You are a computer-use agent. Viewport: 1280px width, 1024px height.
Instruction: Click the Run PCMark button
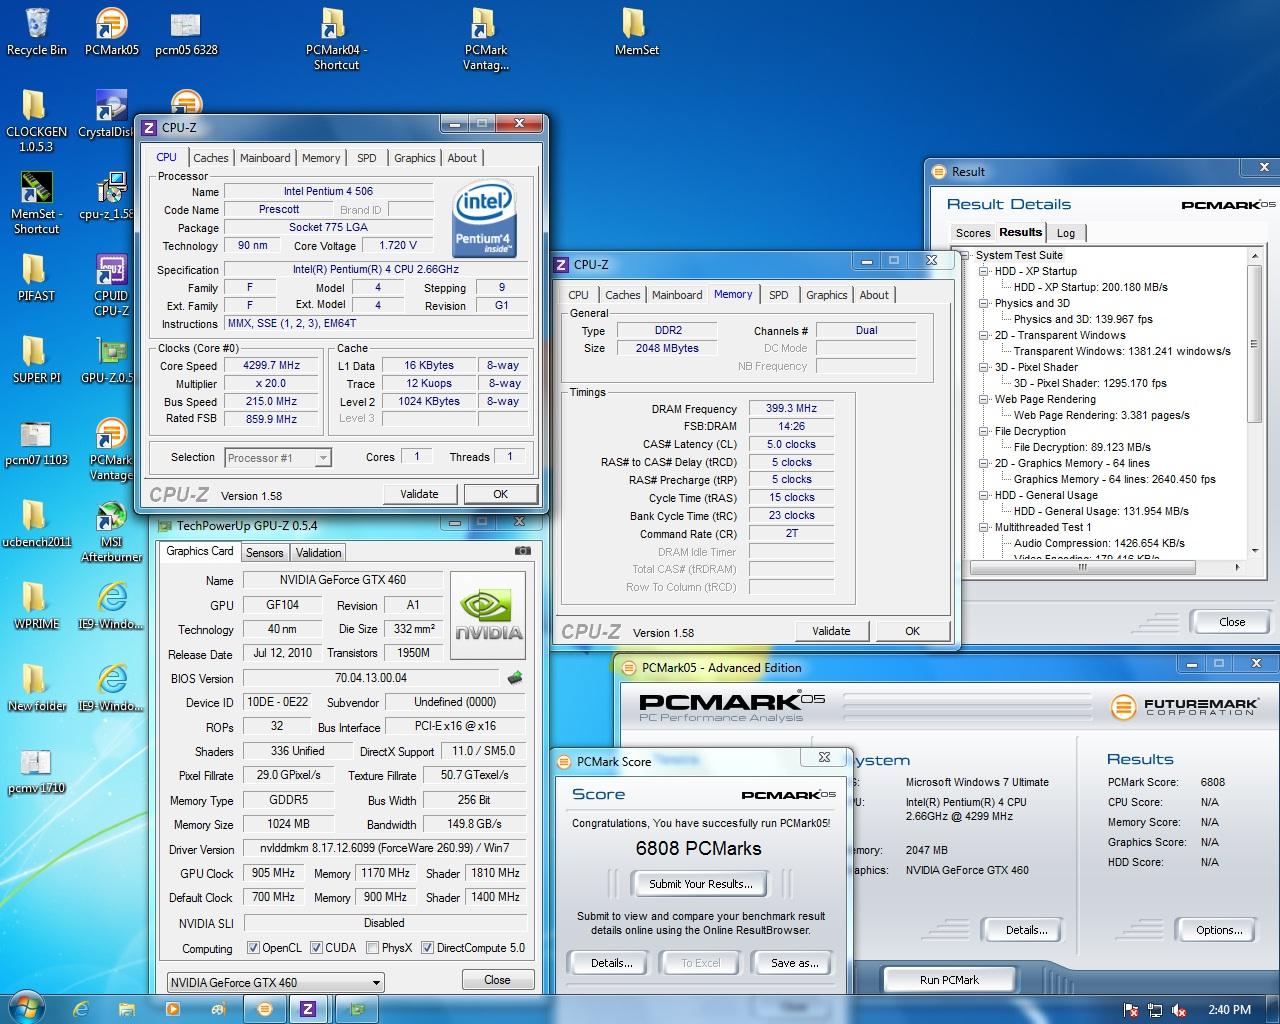pyautogui.click(x=949, y=980)
